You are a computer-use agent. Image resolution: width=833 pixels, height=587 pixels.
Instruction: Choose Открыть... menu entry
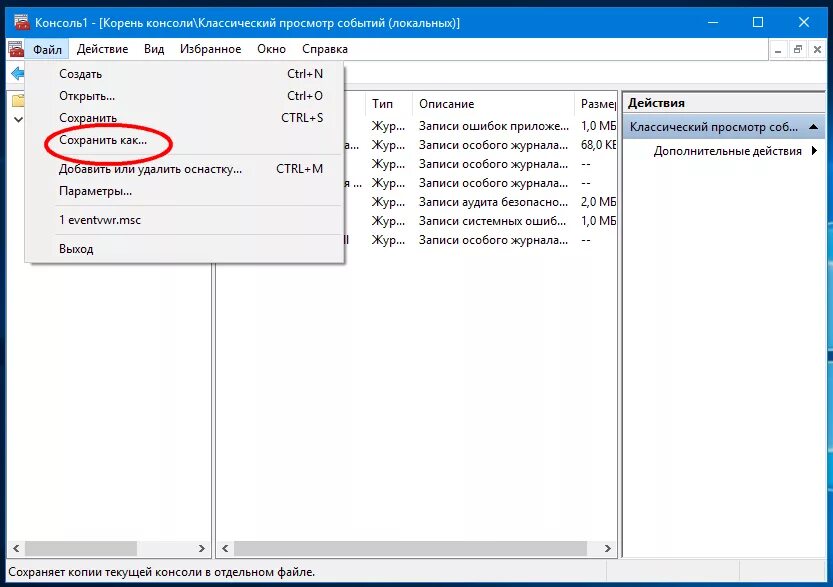[x=184, y=96]
